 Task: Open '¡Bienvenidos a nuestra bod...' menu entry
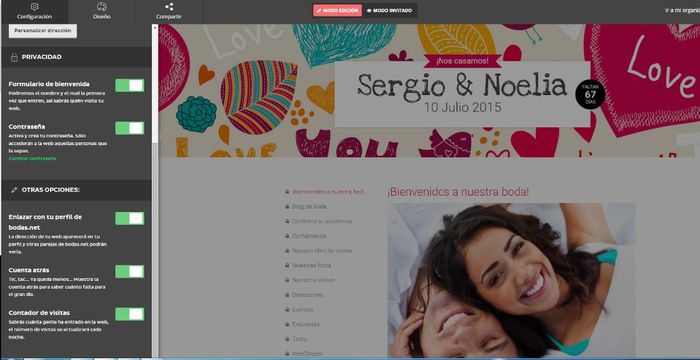click(329, 192)
